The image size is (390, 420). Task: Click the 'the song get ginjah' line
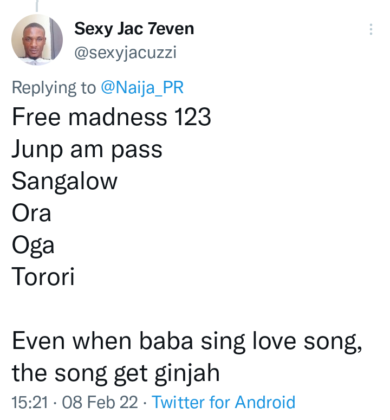pyautogui.click(x=116, y=373)
